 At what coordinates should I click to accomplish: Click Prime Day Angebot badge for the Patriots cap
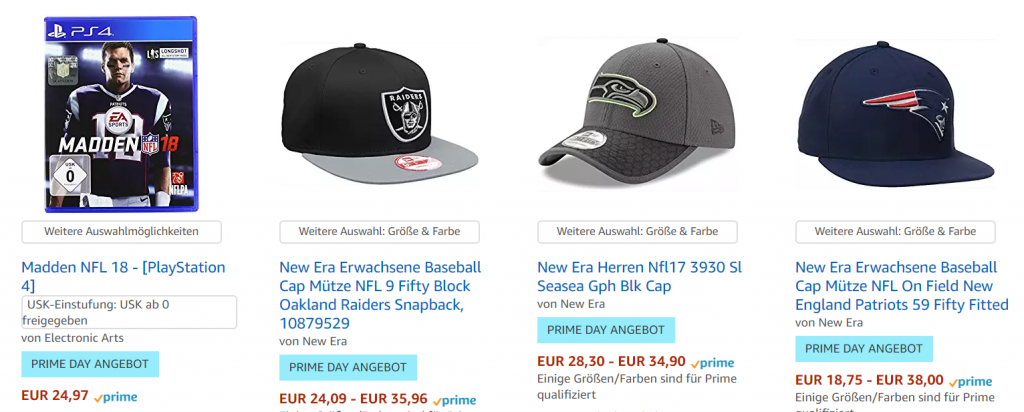point(864,348)
